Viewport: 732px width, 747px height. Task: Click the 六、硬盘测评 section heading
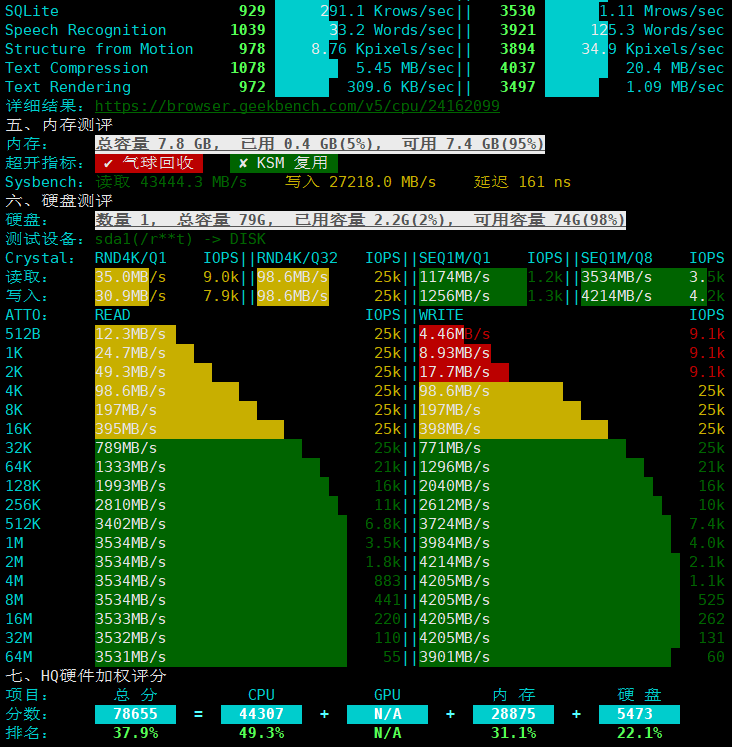[x=59, y=201]
